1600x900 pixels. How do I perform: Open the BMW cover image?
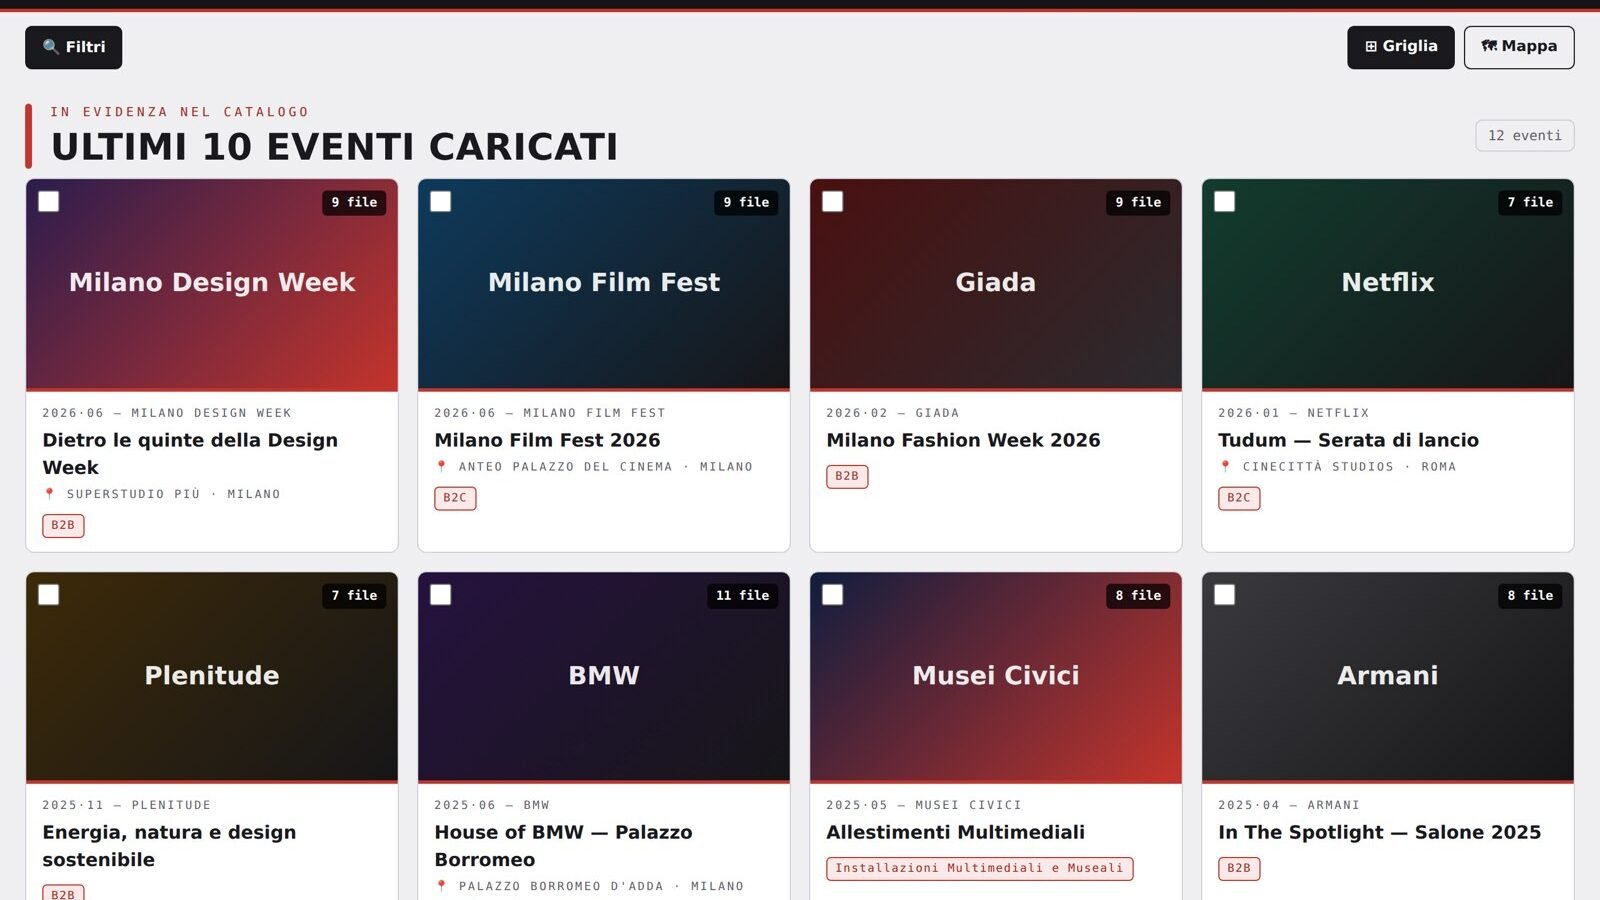coord(604,677)
